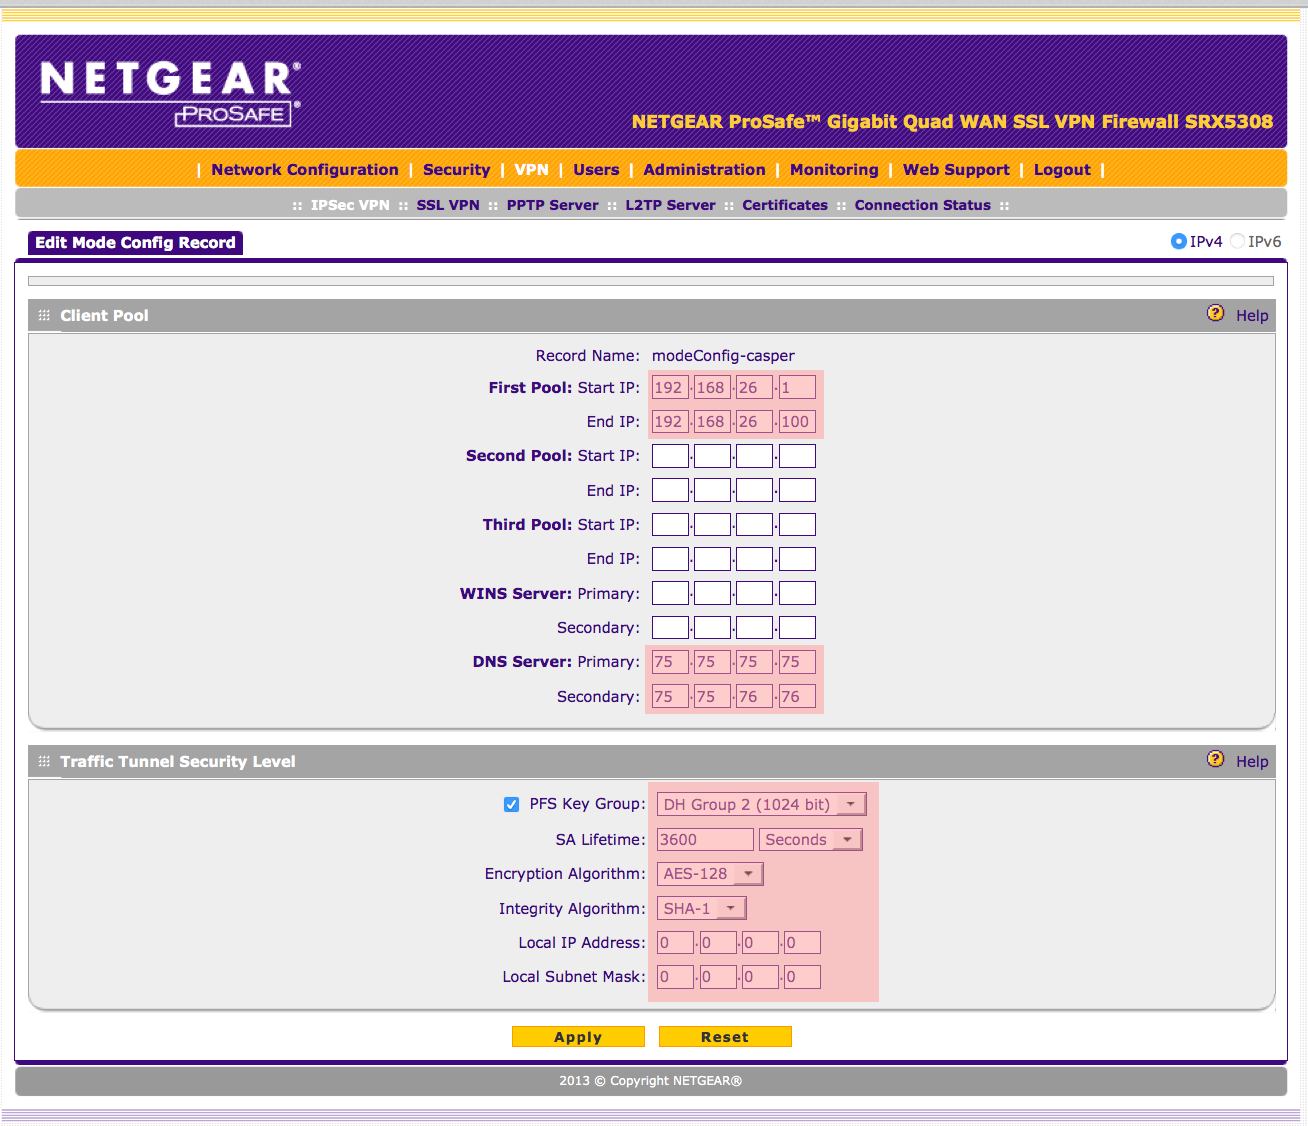Image resolution: width=1308 pixels, height=1126 pixels.
Task: Click the Traffic Tunnel Security Level grip icon
Action: 44,761
